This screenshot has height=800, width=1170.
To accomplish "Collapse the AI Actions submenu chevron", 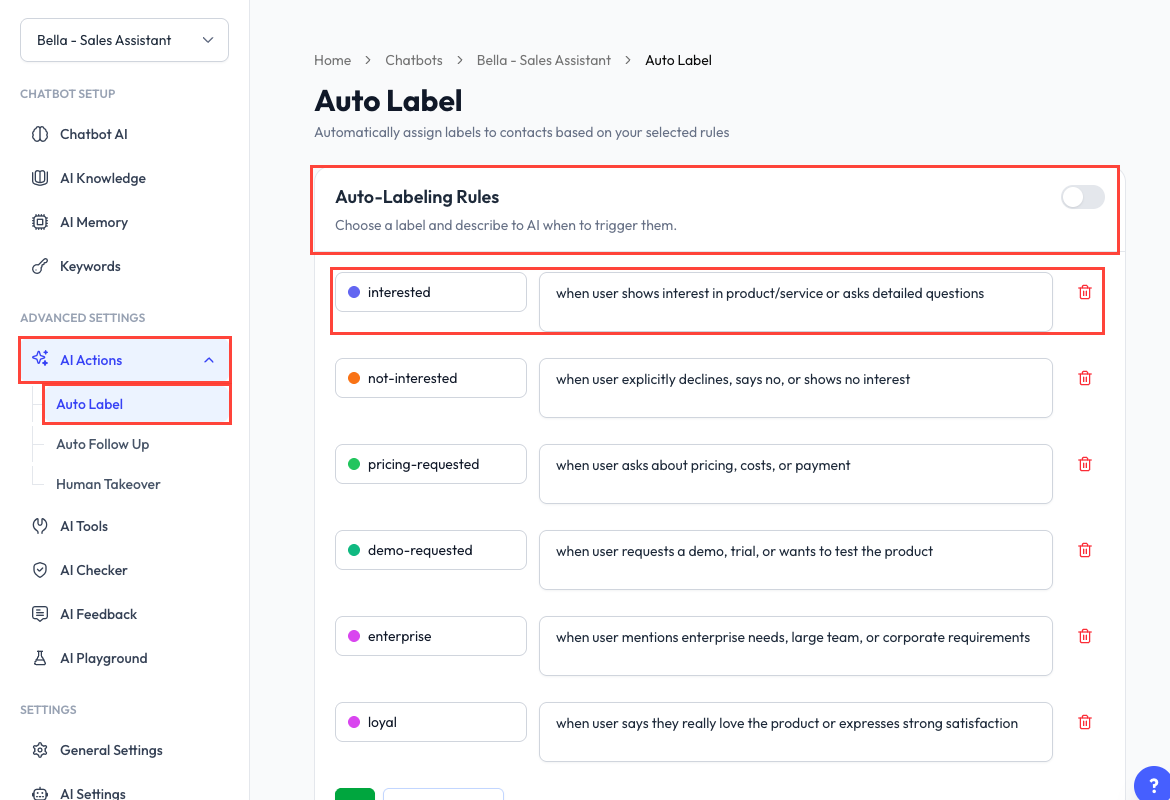I will pyautogui.click(x=209, y=360).
